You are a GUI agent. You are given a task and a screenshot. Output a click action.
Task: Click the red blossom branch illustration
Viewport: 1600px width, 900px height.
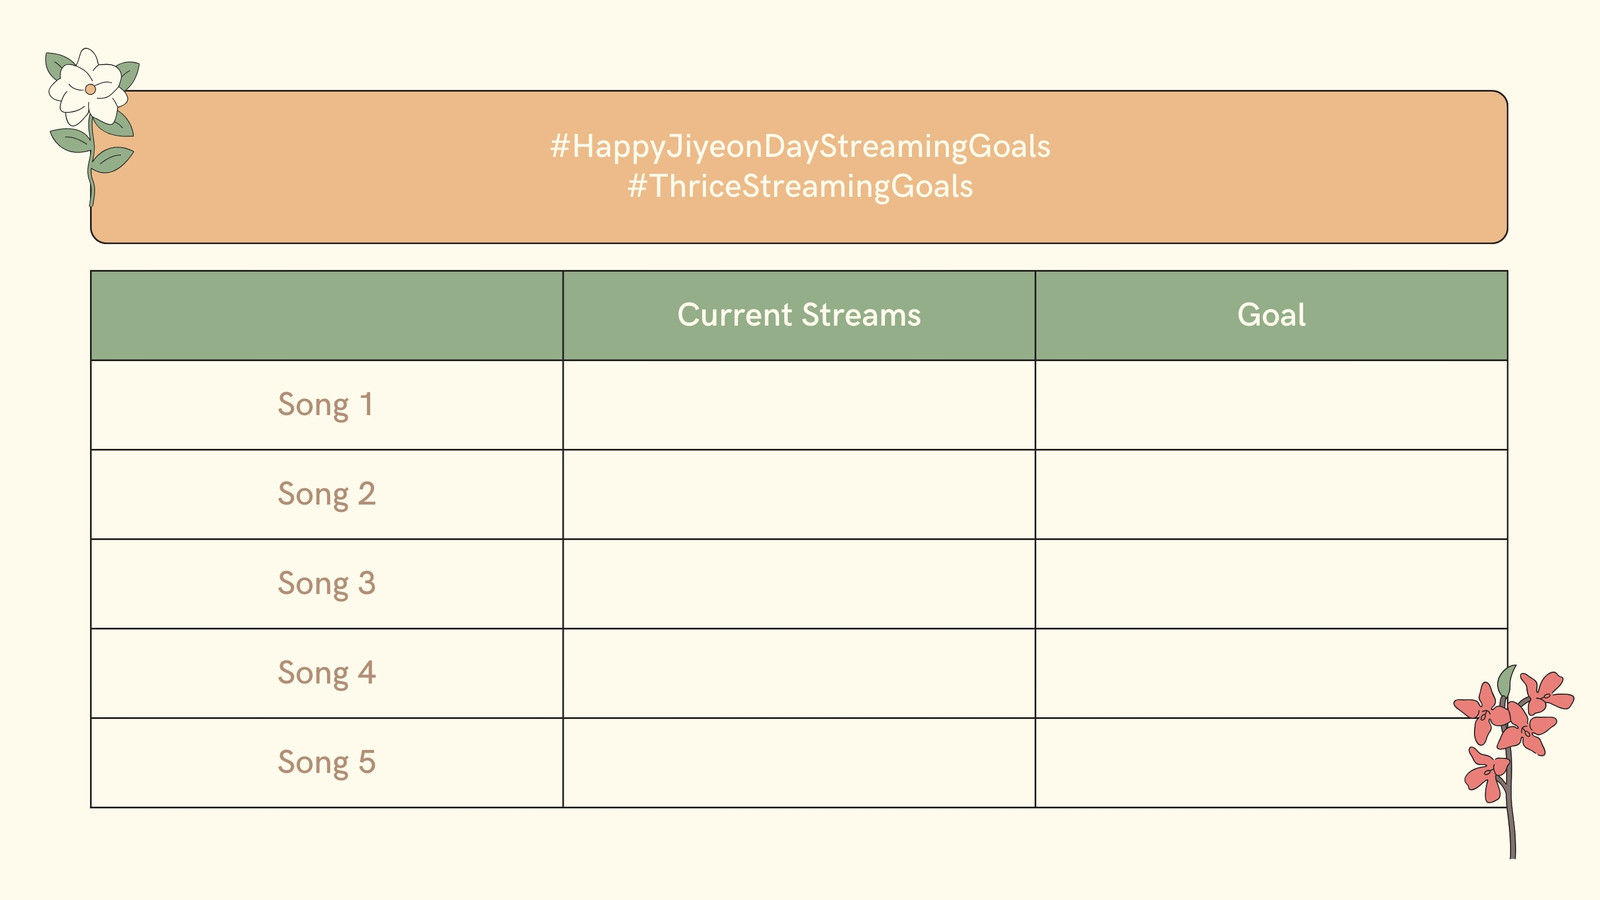(x=1513, y=762)
